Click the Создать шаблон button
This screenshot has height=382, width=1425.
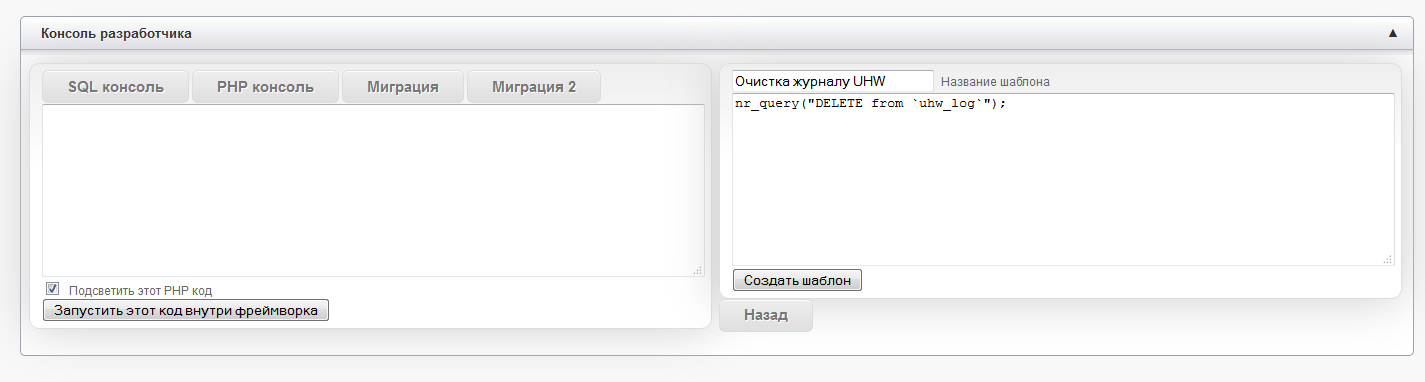click(x=797, y=280)
